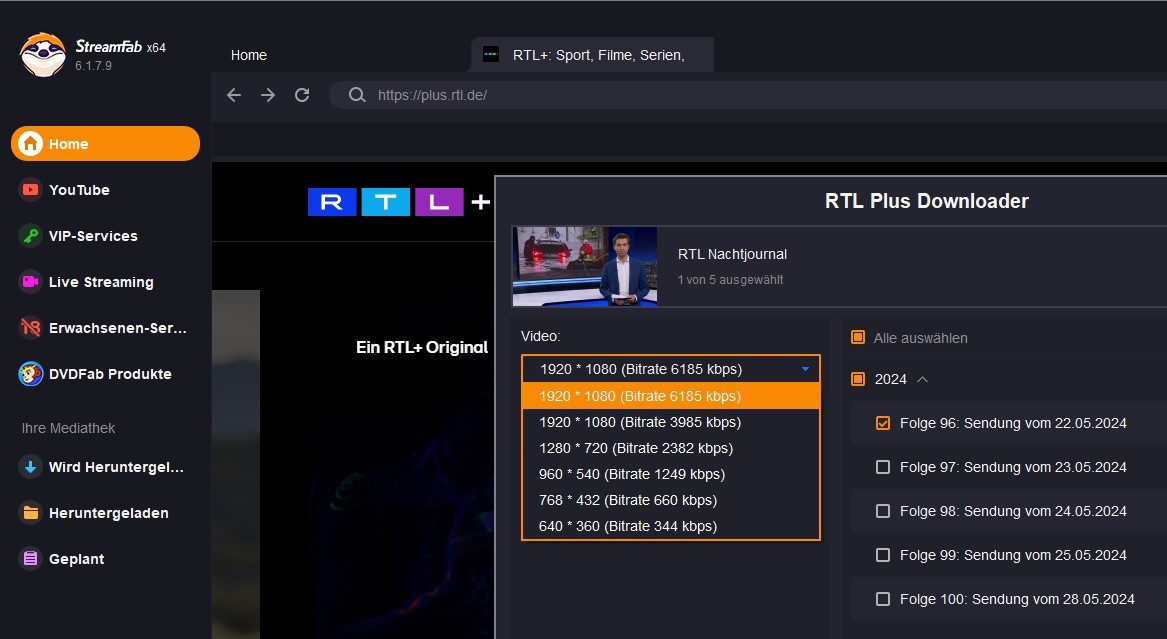The width and height of the screenshot is (1167, 639).
Task: Show the Geplant scheduled downloads list
Action: click(76, 559)
